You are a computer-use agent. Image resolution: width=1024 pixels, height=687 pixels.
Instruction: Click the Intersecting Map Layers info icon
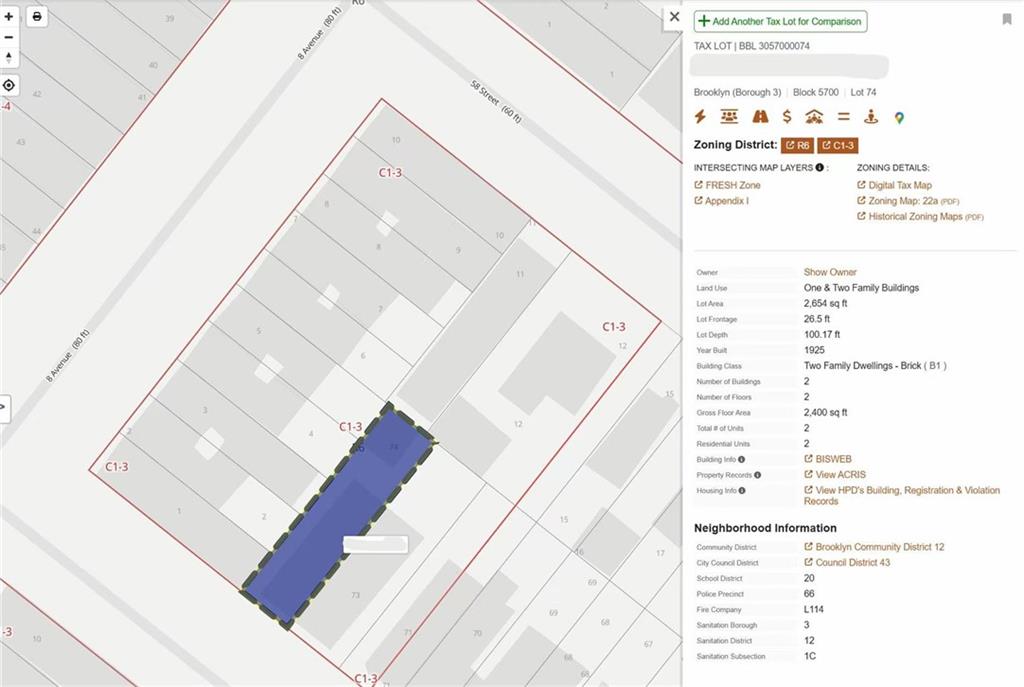819,168
